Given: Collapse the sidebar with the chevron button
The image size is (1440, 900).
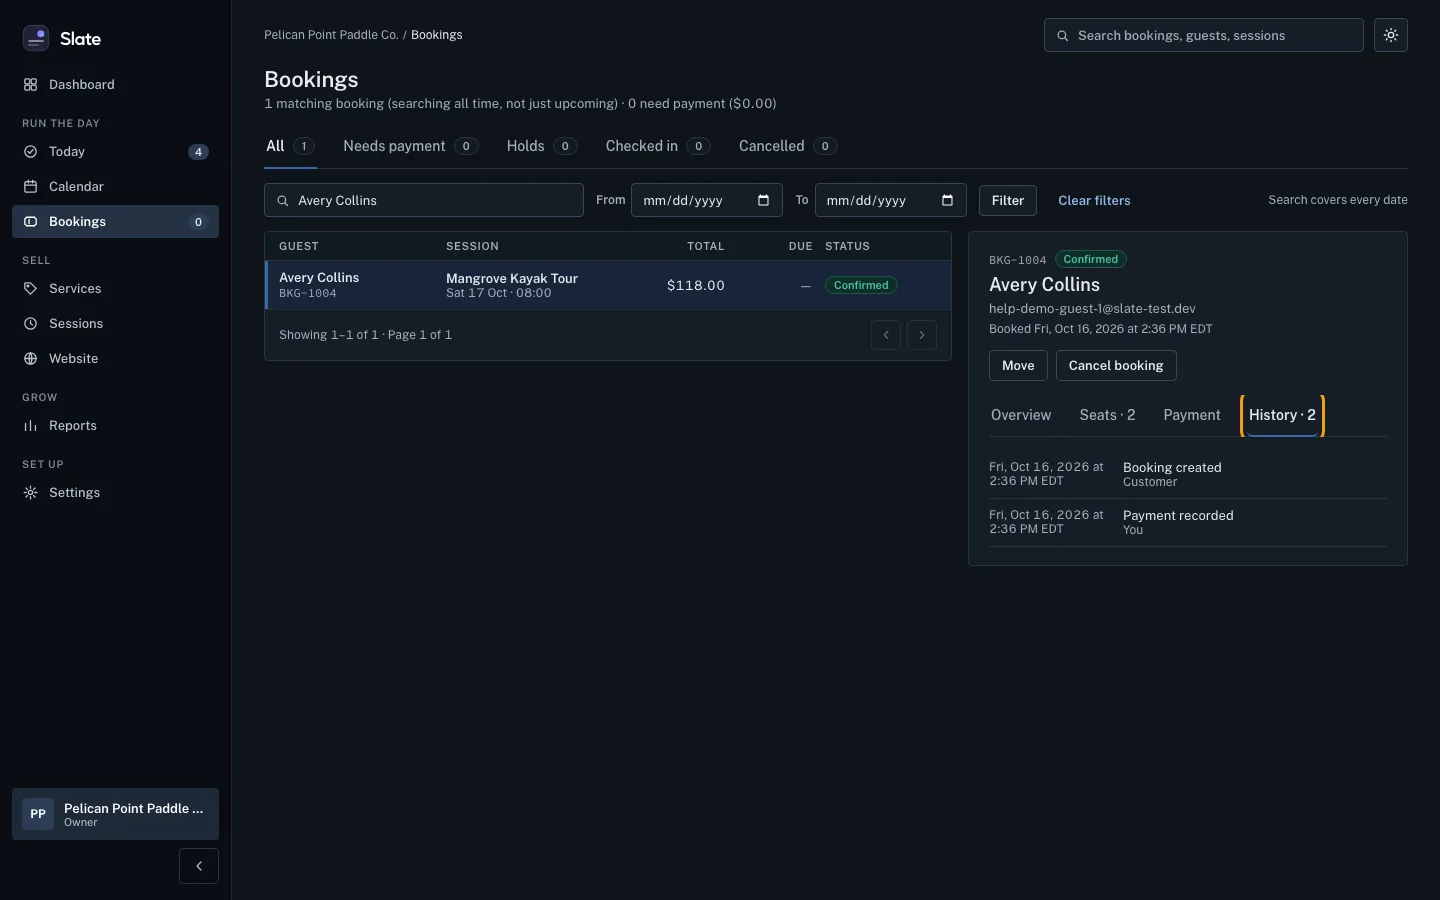Looking at the screenshot, I should pos(199,866).
